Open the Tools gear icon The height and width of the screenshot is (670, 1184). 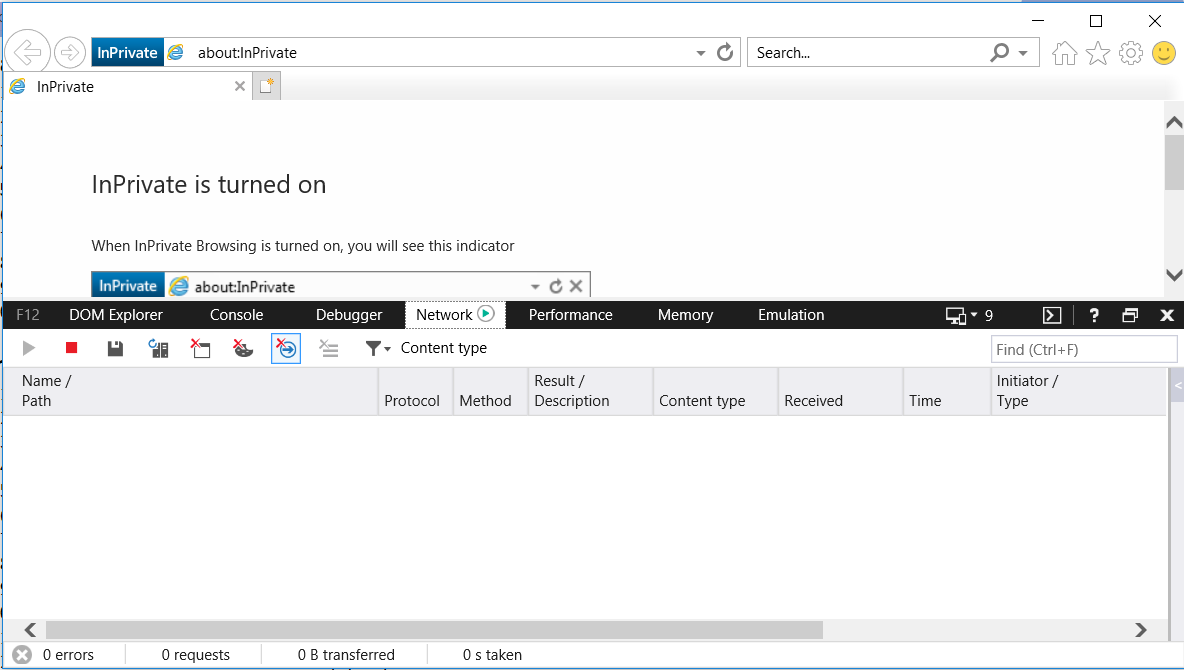[1131, 53]
